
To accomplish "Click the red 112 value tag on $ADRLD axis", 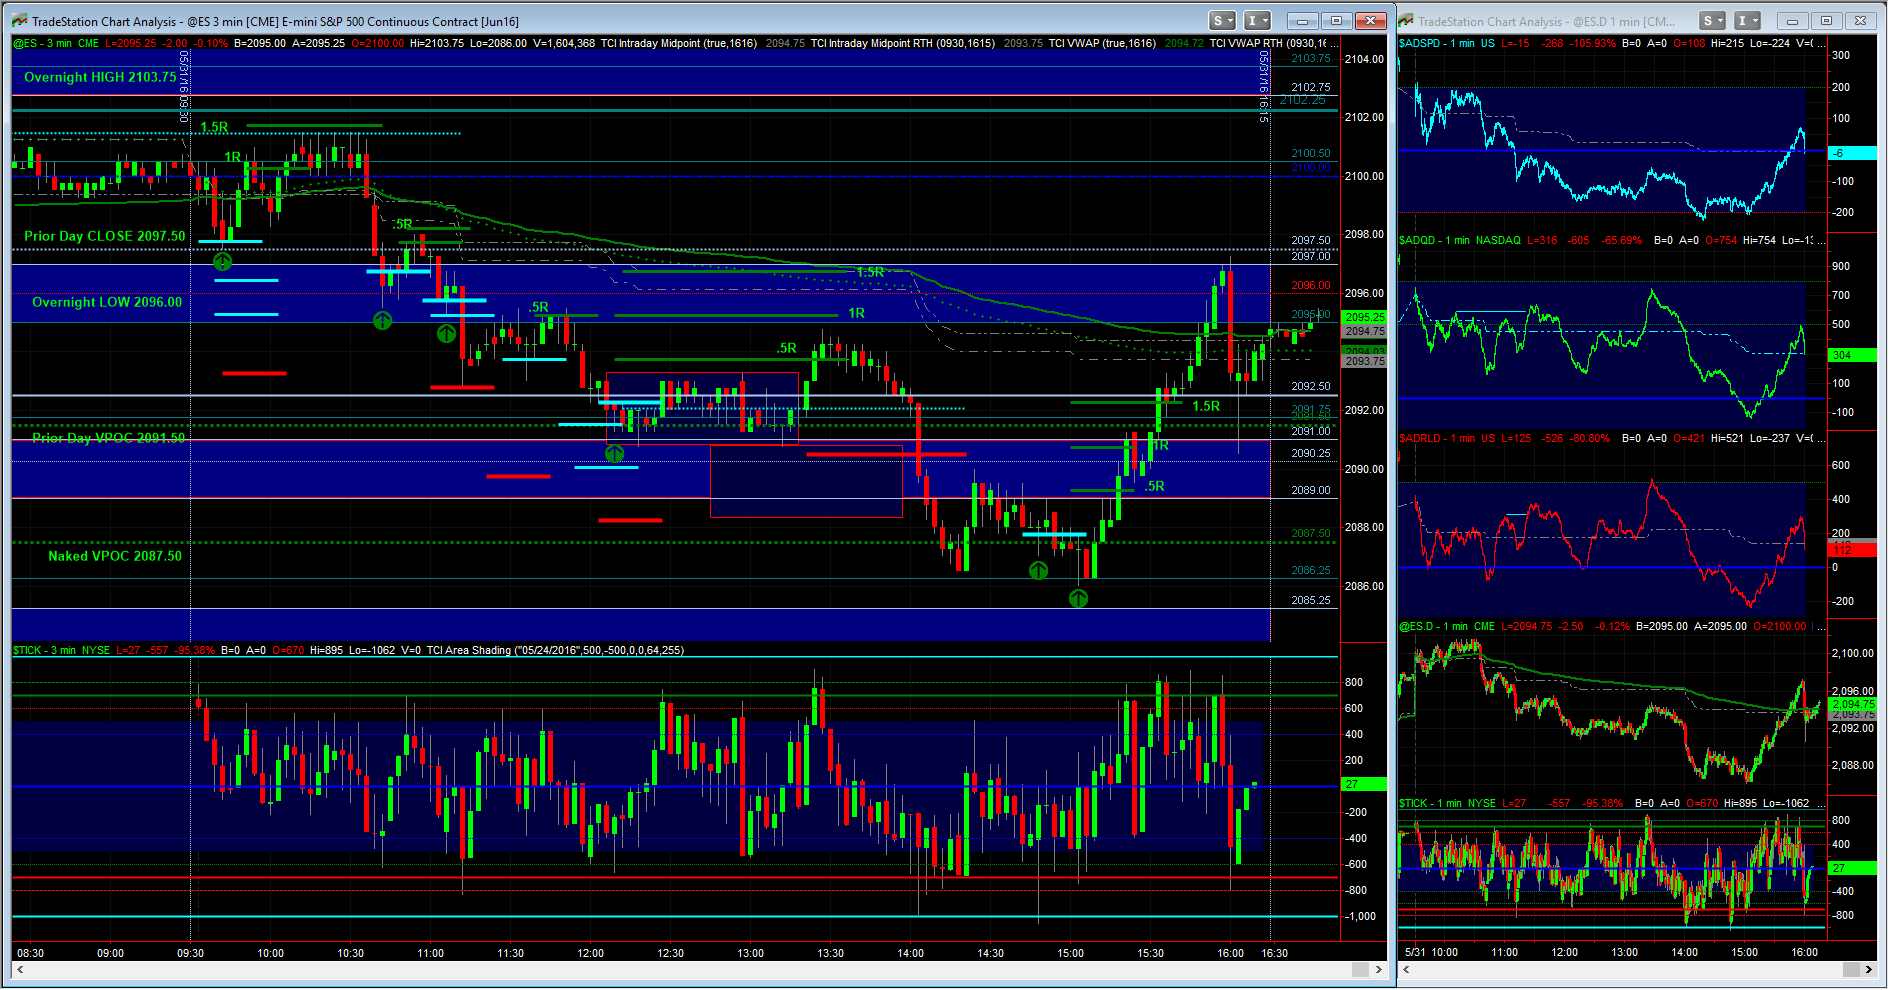I will (1852, 550).
